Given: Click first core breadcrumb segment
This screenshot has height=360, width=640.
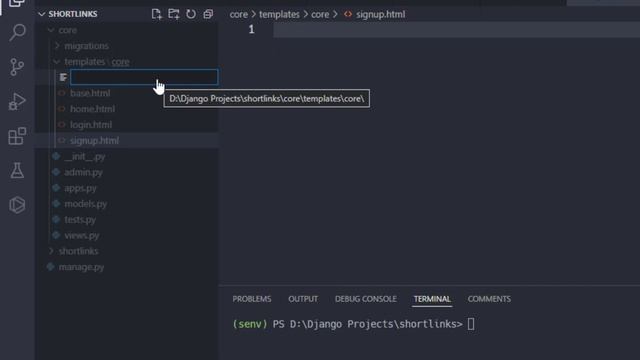Looking at the screenshot, I should [x=239, y=15].
